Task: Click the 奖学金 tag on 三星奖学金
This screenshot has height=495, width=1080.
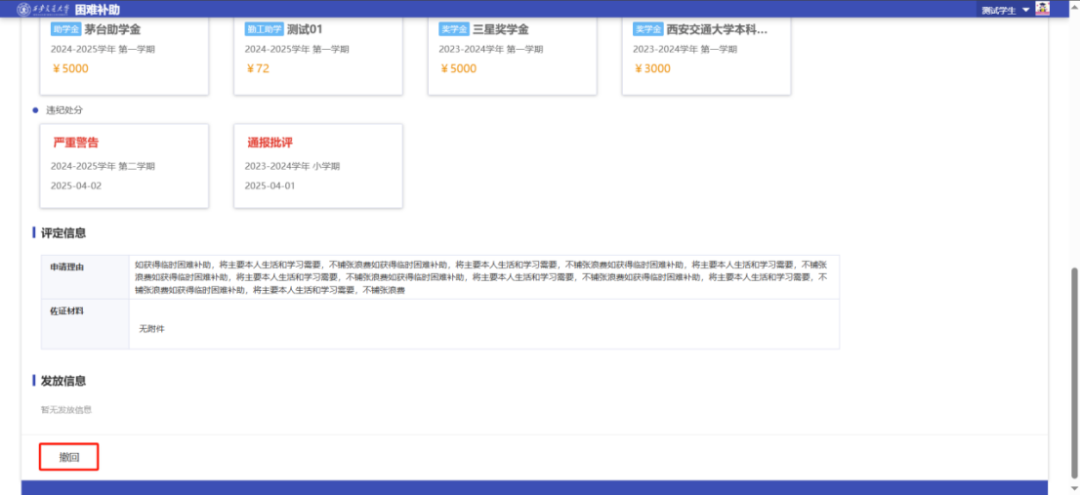Action: click(454, 29)
